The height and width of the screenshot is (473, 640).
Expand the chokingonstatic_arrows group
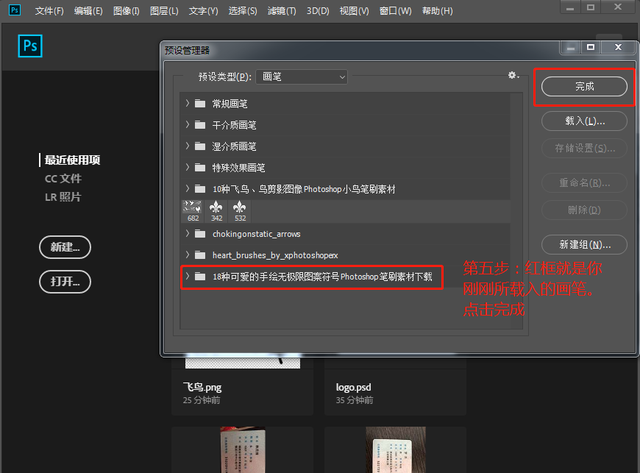coord(187,233)
